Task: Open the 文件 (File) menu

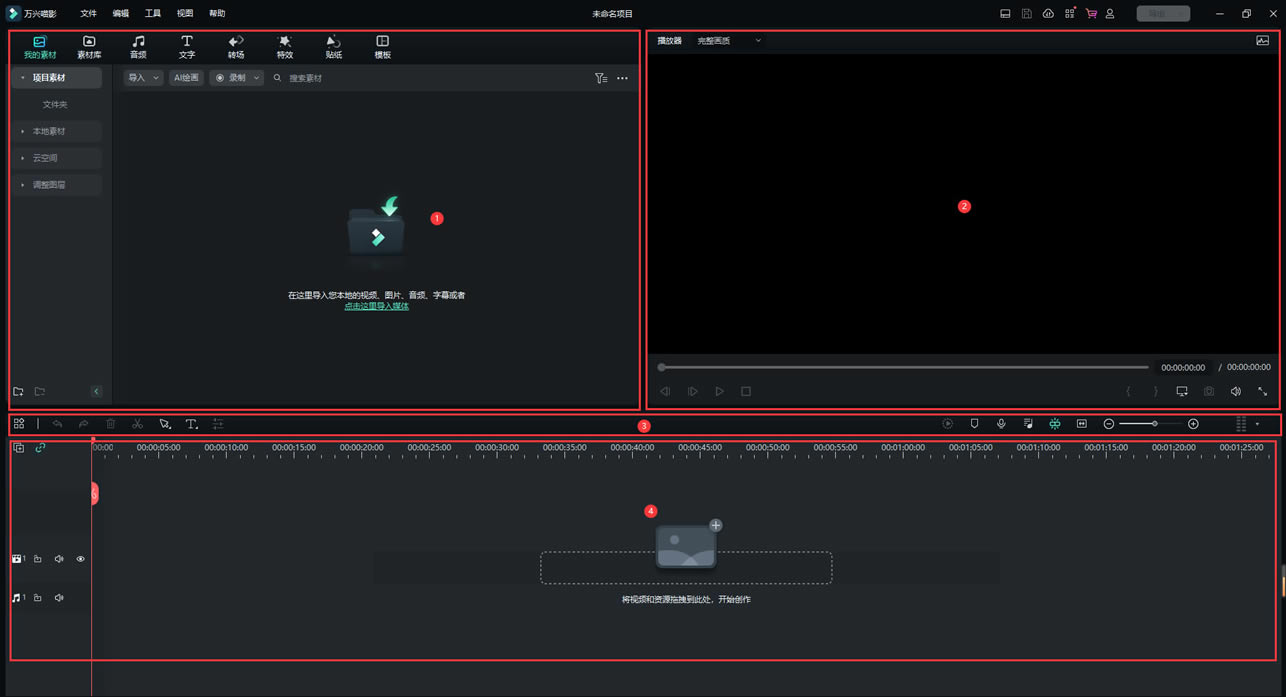Action: (88, 14)
